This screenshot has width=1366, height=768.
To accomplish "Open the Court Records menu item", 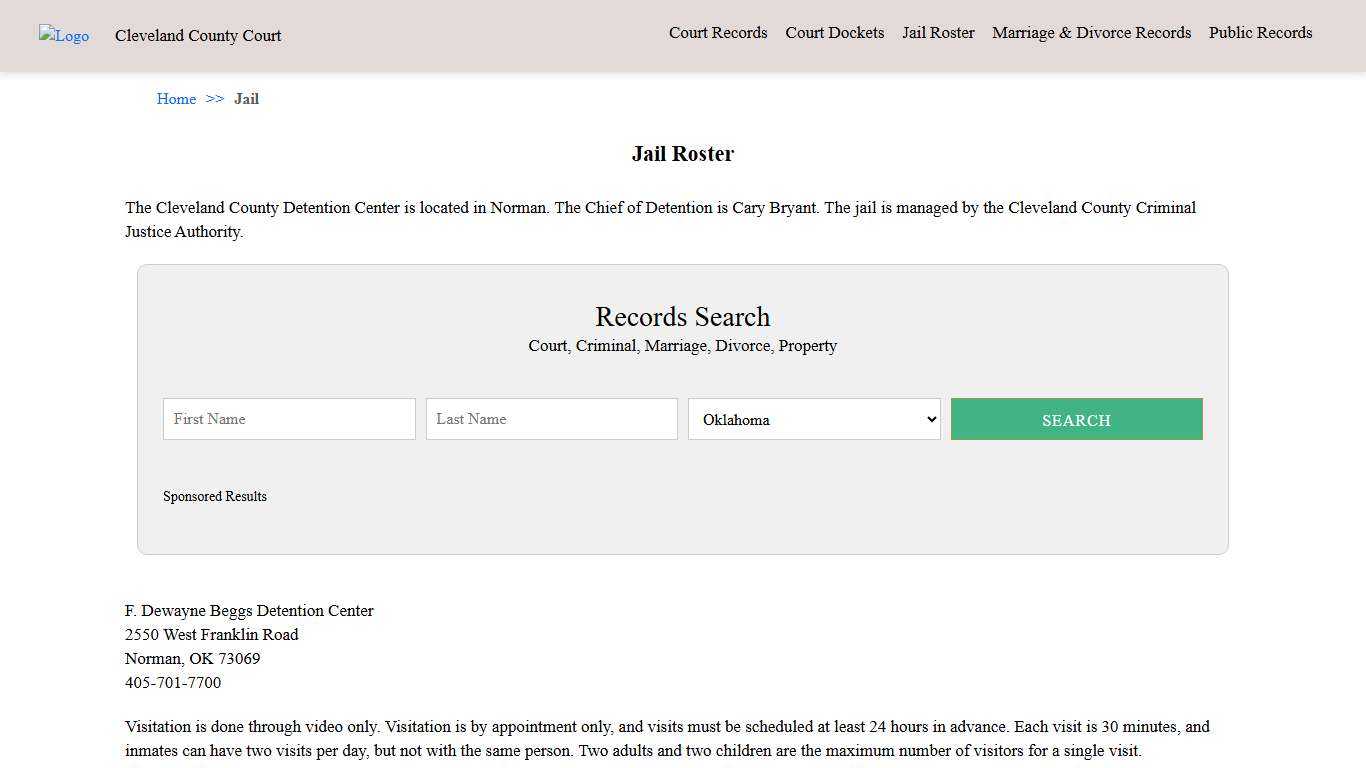I will coord(718,32).
